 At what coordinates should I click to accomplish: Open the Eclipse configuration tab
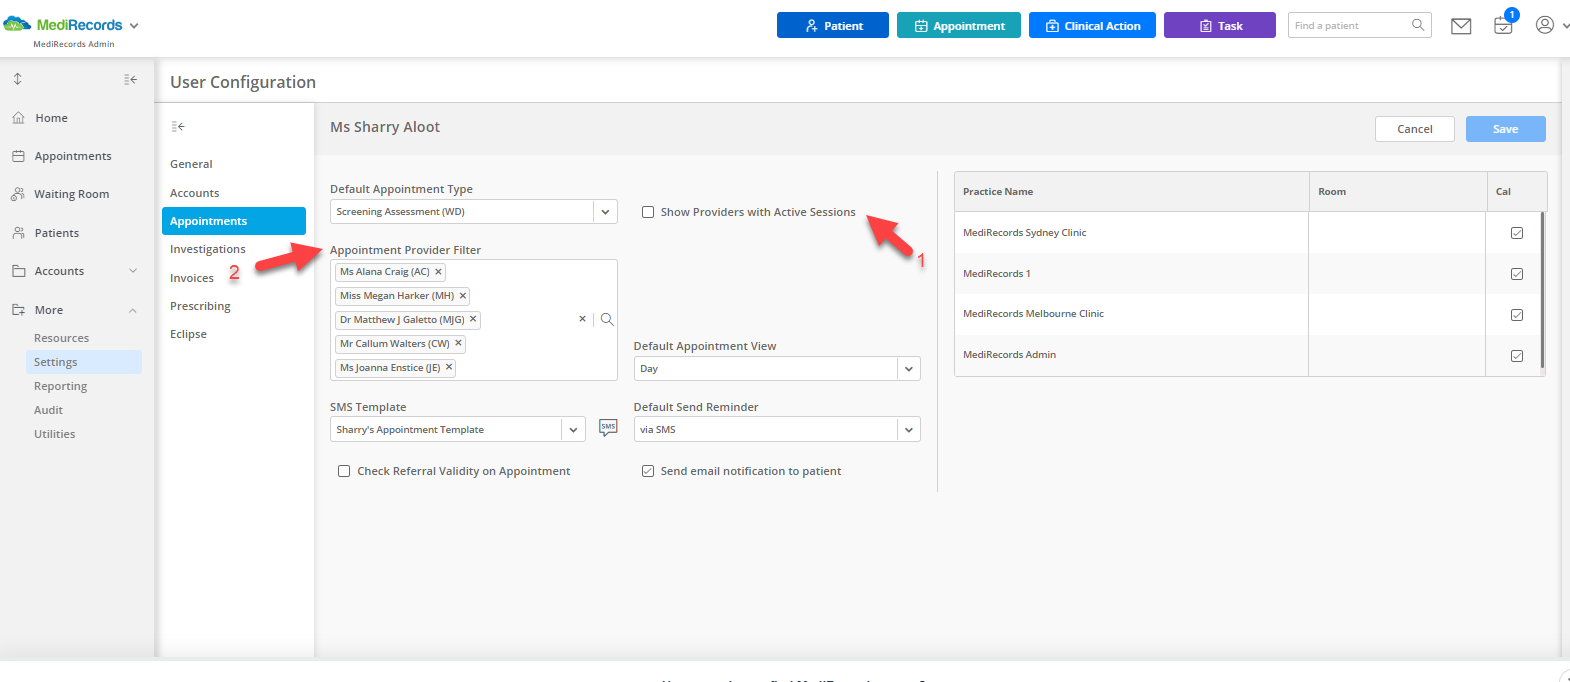188,334
